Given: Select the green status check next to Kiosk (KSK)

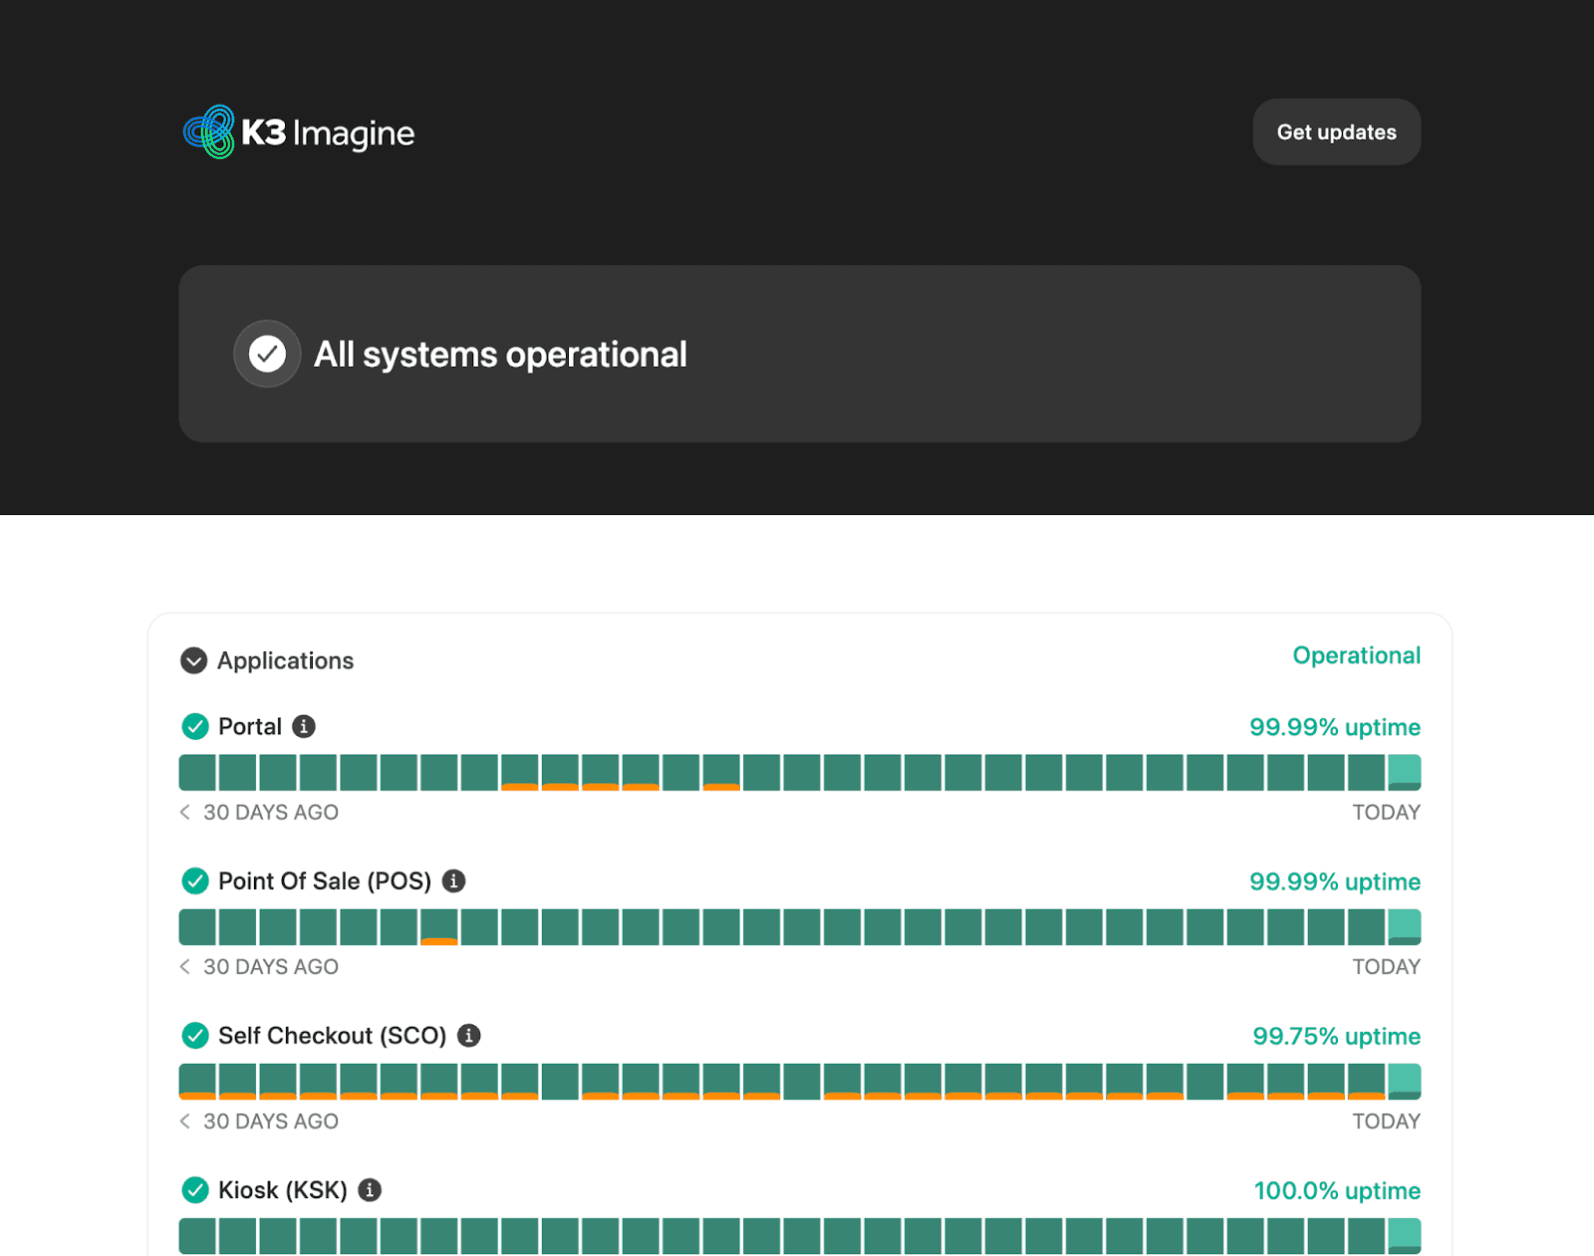Looking at the screenshot, I should (194, 1190).
